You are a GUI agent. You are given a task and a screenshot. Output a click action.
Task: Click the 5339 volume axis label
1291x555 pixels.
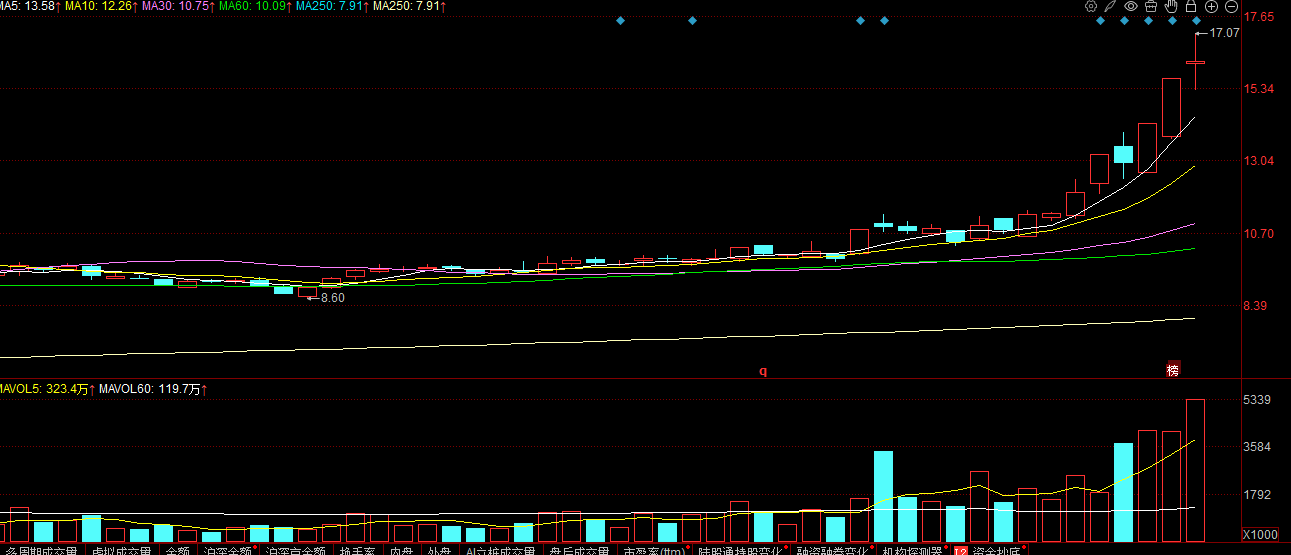coord(1256,400)
